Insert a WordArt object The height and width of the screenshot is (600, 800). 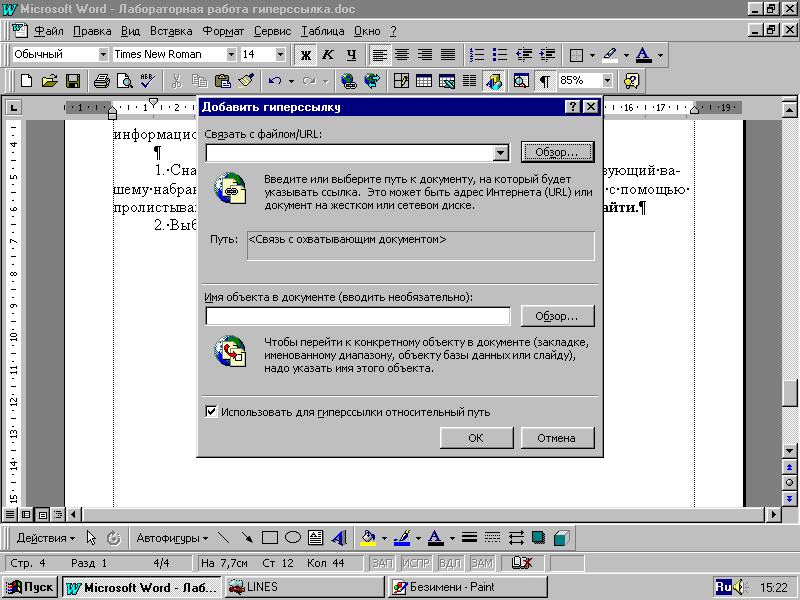(x=339, y=538)
